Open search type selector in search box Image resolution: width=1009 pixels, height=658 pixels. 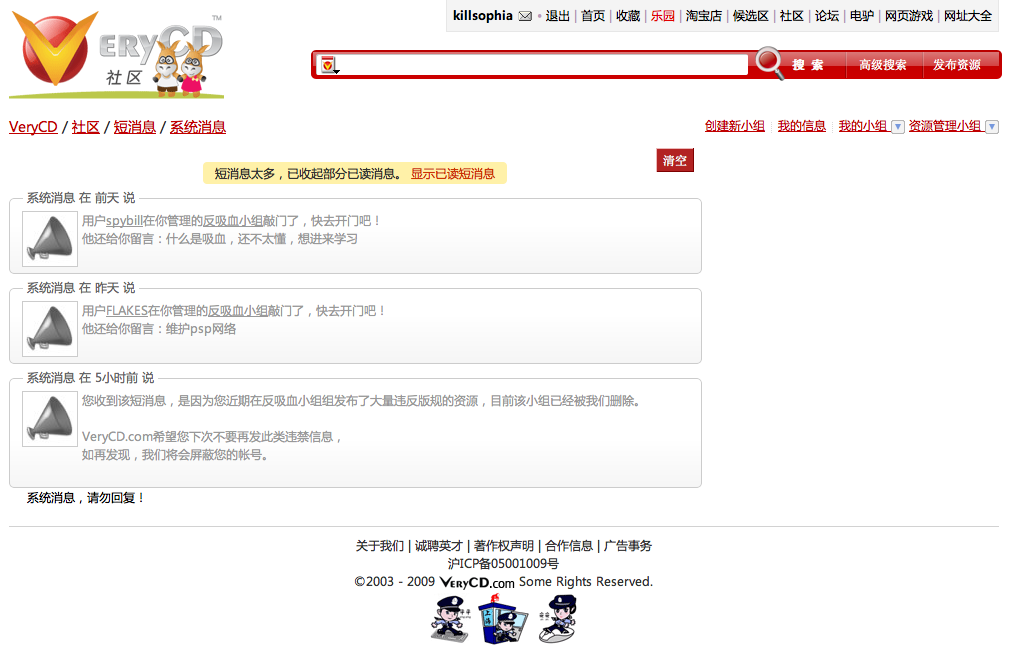(x=329, y=65)
